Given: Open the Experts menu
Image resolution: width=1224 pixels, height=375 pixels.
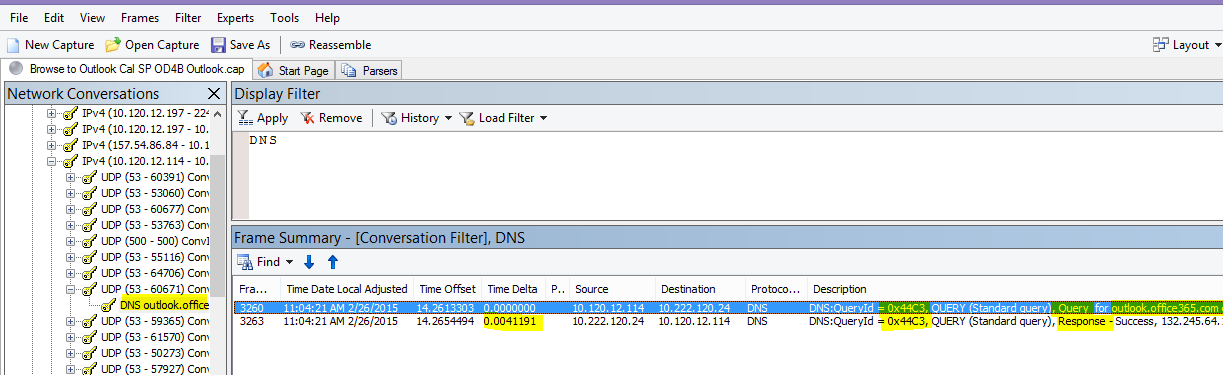Looking at the screenshot, I should (235, 18).
